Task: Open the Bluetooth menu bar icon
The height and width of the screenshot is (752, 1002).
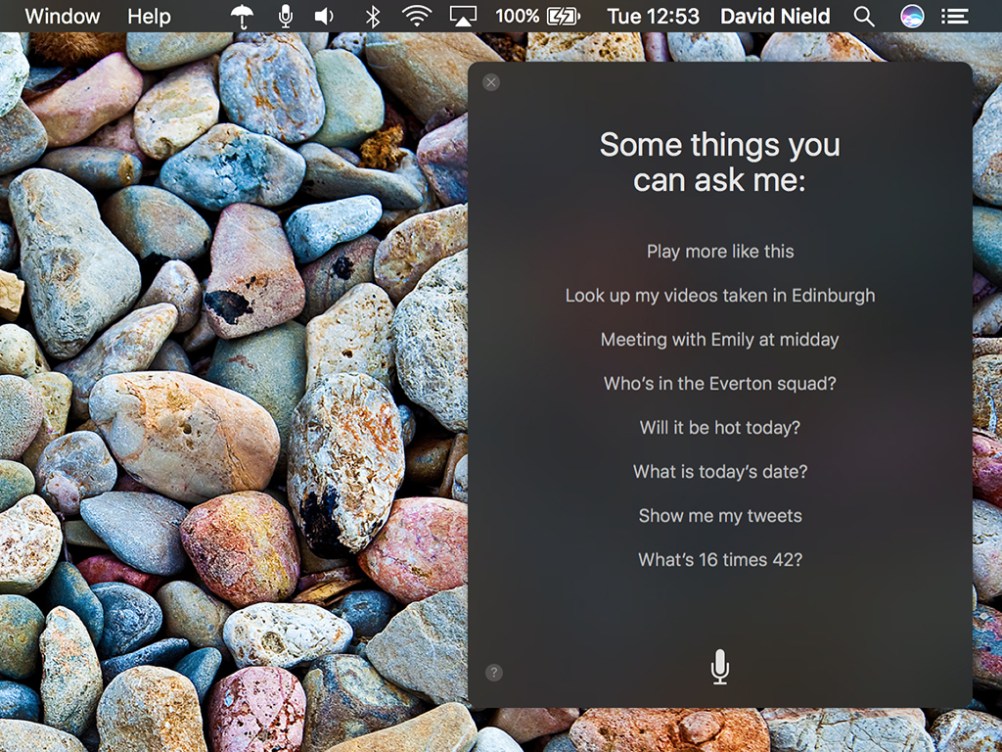Action: (372, 16)
